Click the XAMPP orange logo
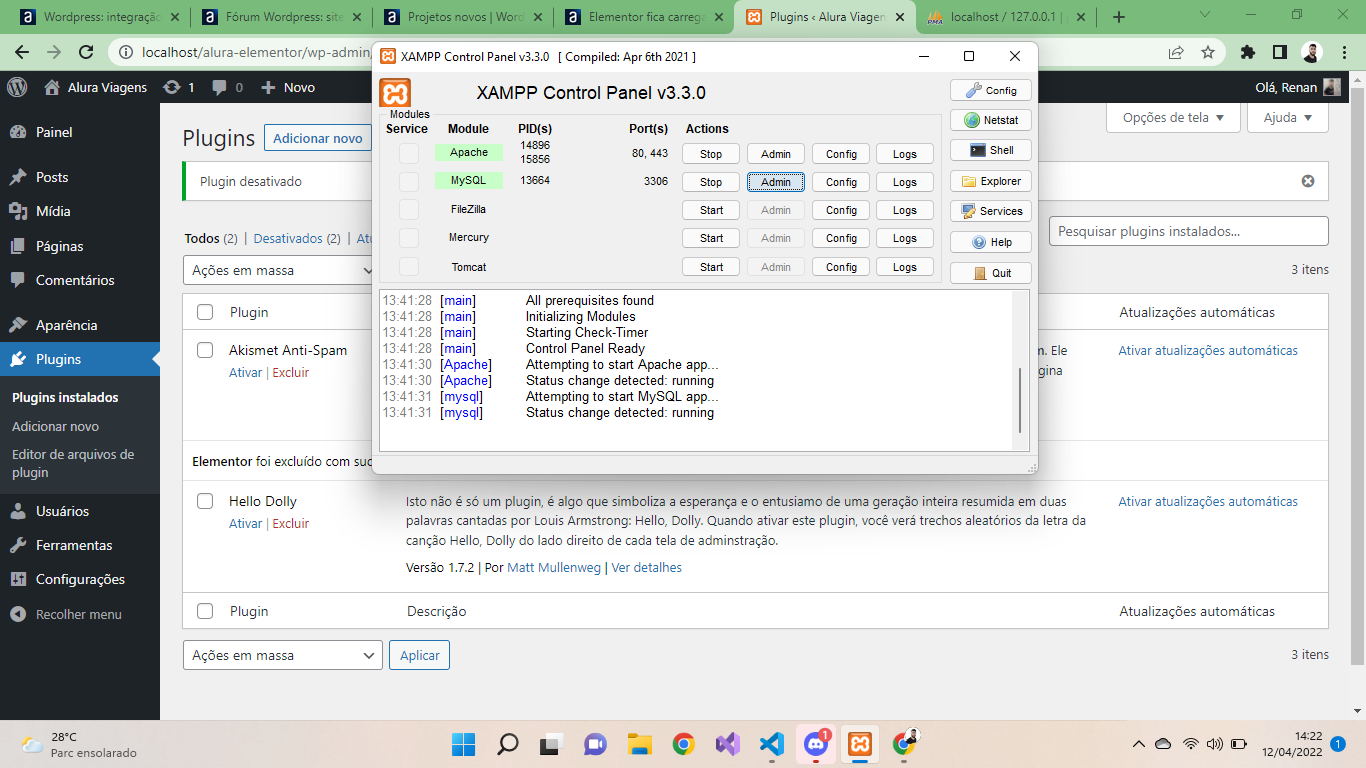1366x768 pixels. point(395,93)
